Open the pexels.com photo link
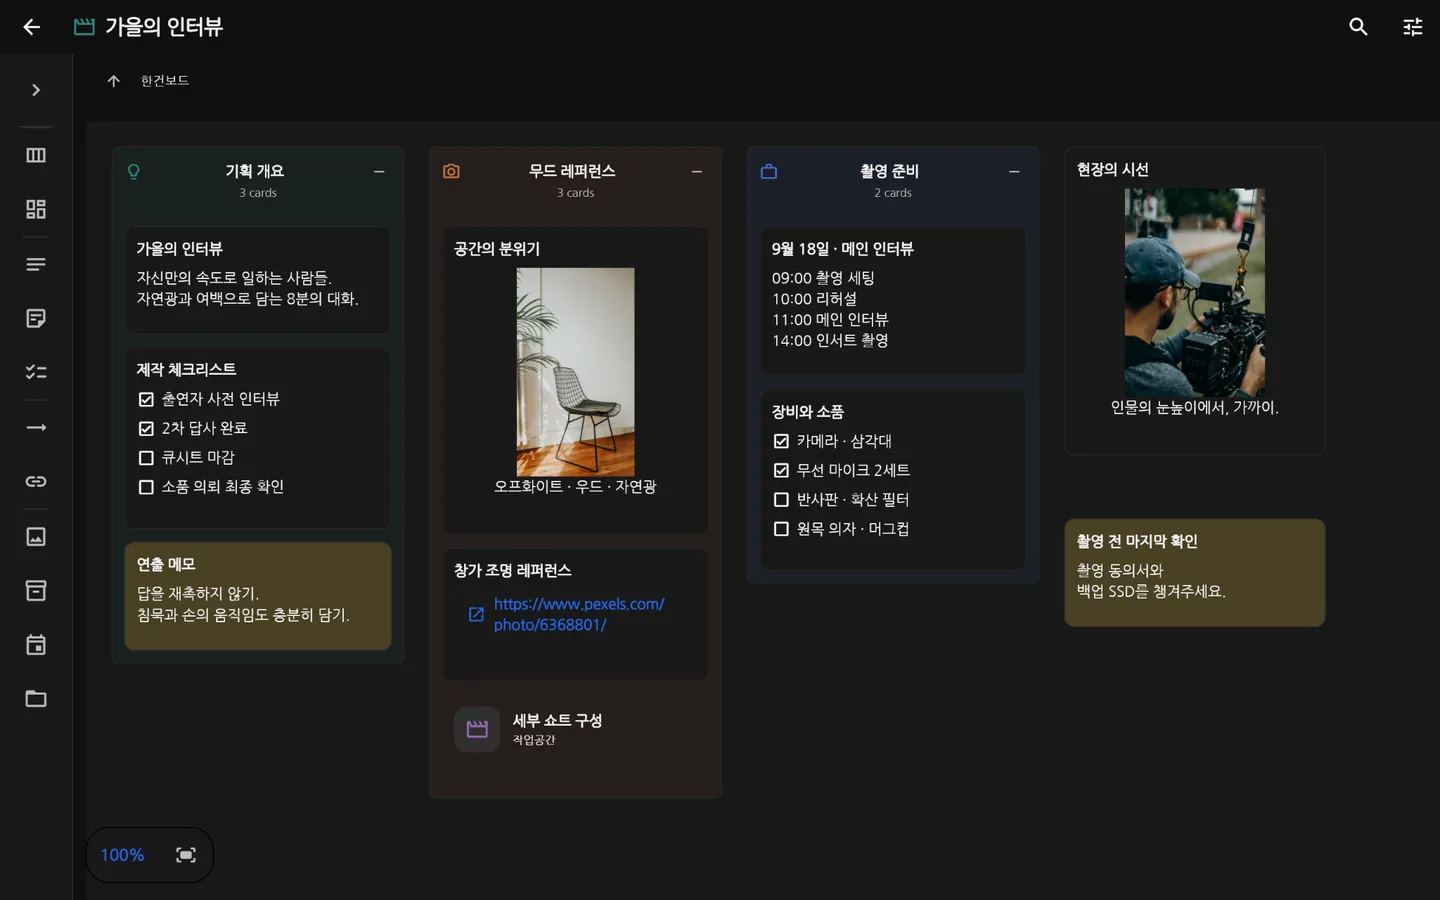1440x900 pixels. click(579, 614)
